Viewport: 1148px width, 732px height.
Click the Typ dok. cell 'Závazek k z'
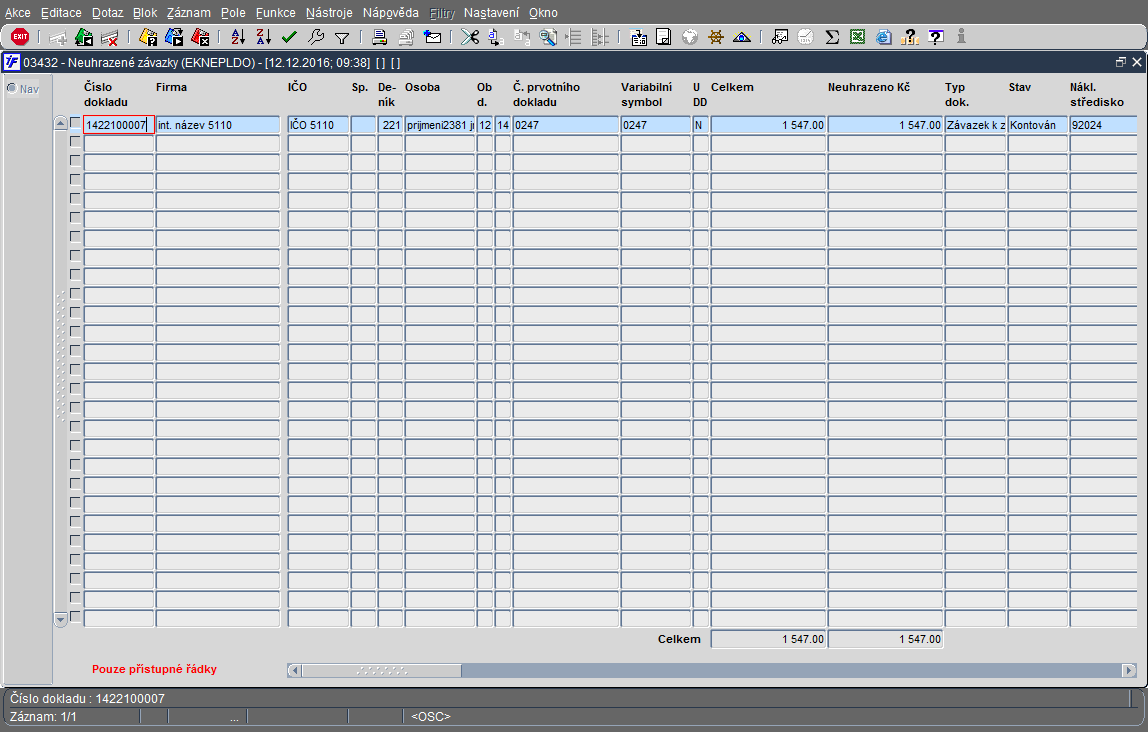click(x=975, y=124)
